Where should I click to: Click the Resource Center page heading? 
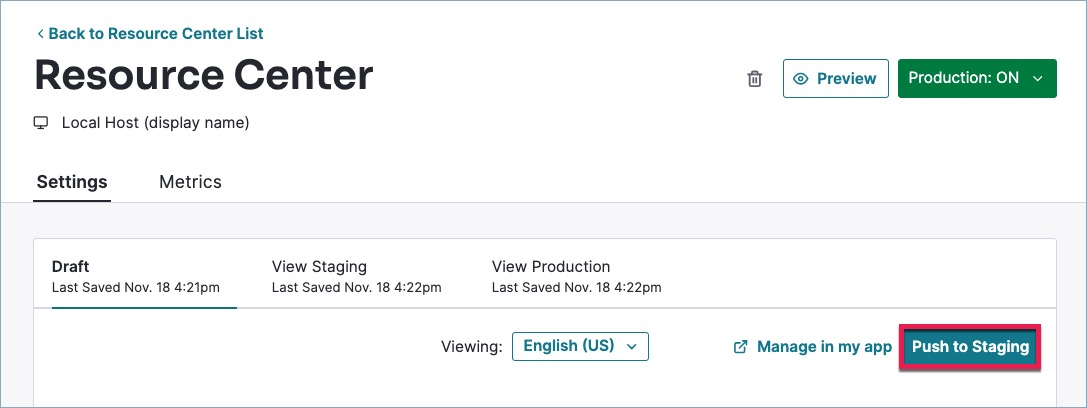click(204, 76)
